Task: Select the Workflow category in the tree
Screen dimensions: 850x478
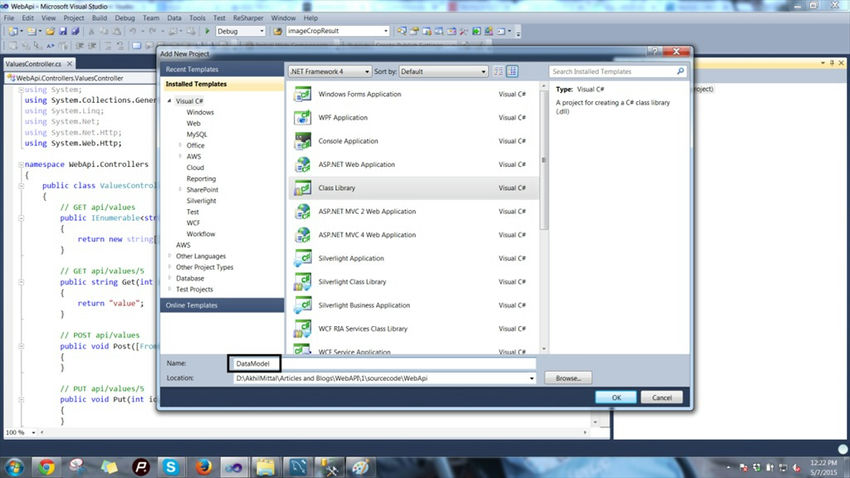Action: pos(201,234)
